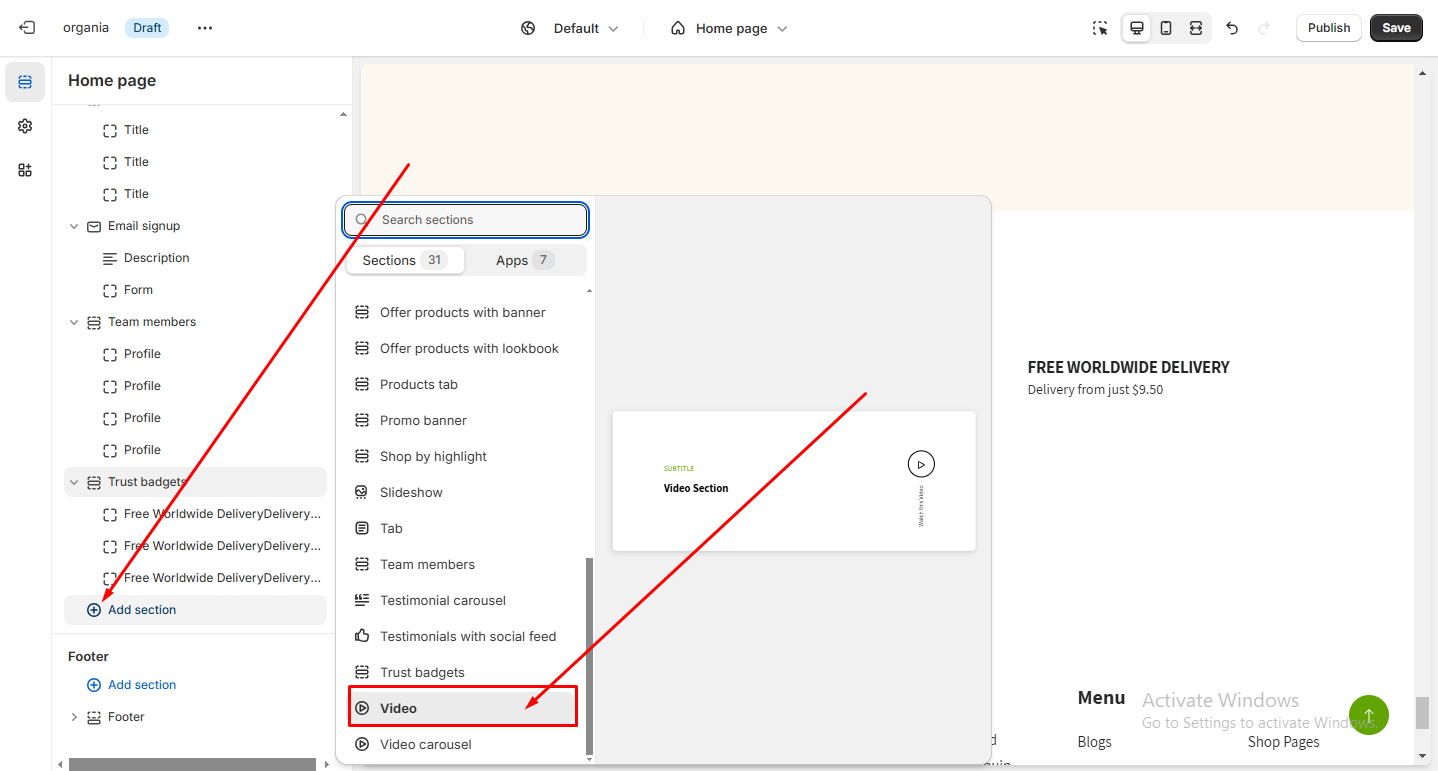Click the FREE WORLDWIDE DELIVERY heading
Screen dimensions: 1438x771
tap(1128, 367)
